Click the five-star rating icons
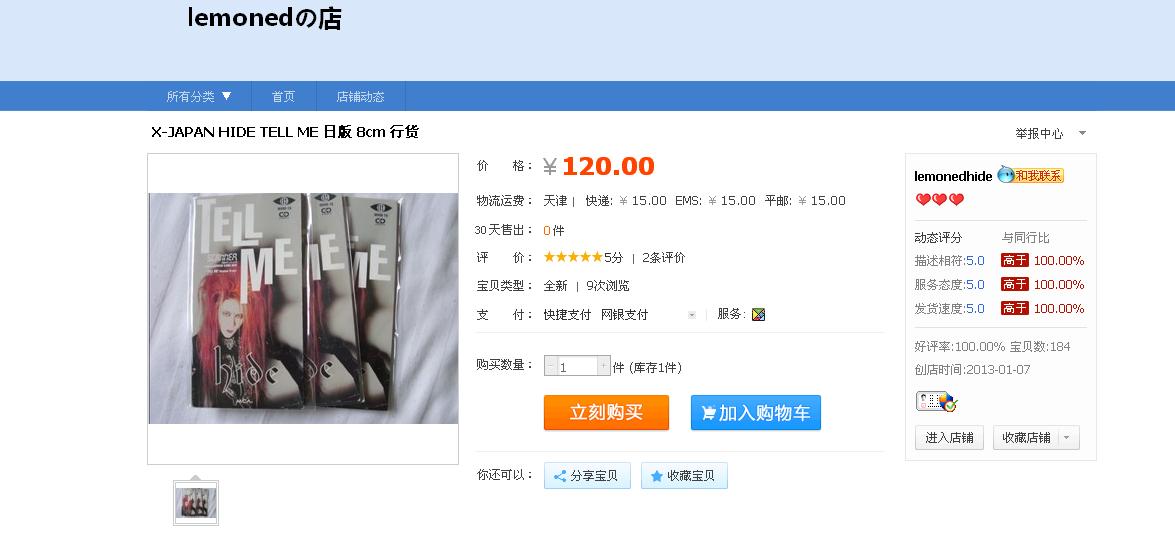This screenshot has height=533, width=1175. tap(573, 257)
